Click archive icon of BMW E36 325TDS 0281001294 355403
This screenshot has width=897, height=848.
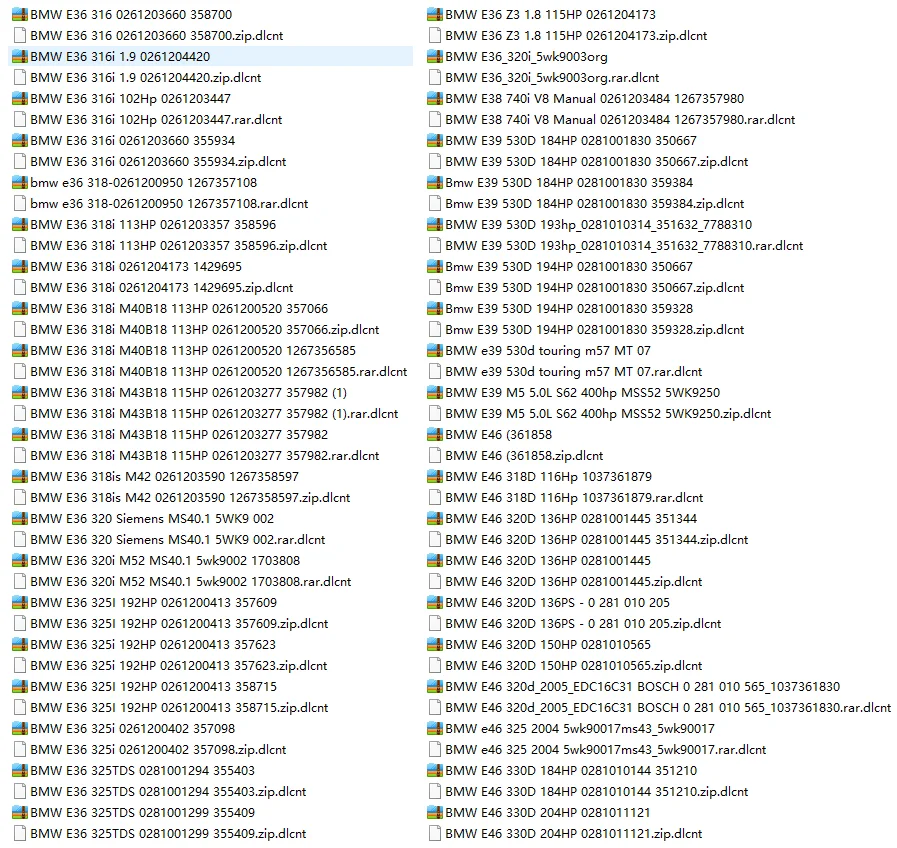(x=19, y=771)
